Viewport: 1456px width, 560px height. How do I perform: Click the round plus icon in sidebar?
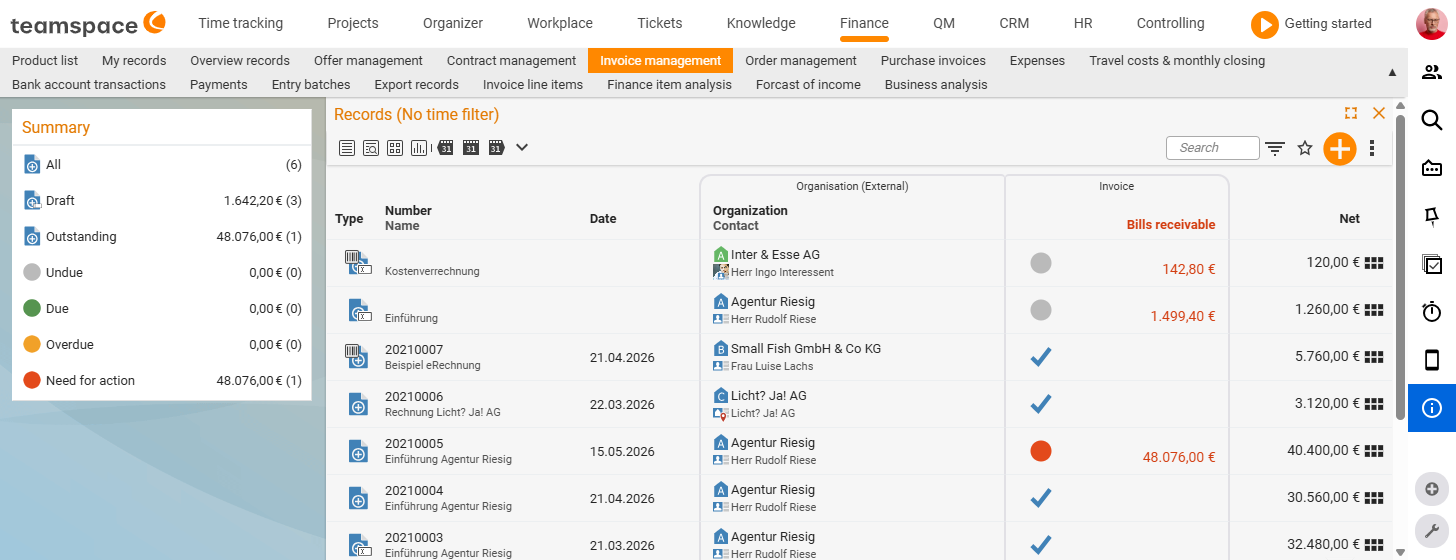(x=1432, y=489)
